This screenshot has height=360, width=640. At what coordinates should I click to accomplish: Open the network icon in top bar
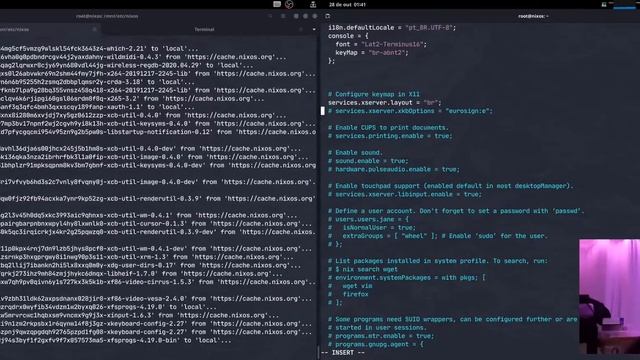coord(313,4)
